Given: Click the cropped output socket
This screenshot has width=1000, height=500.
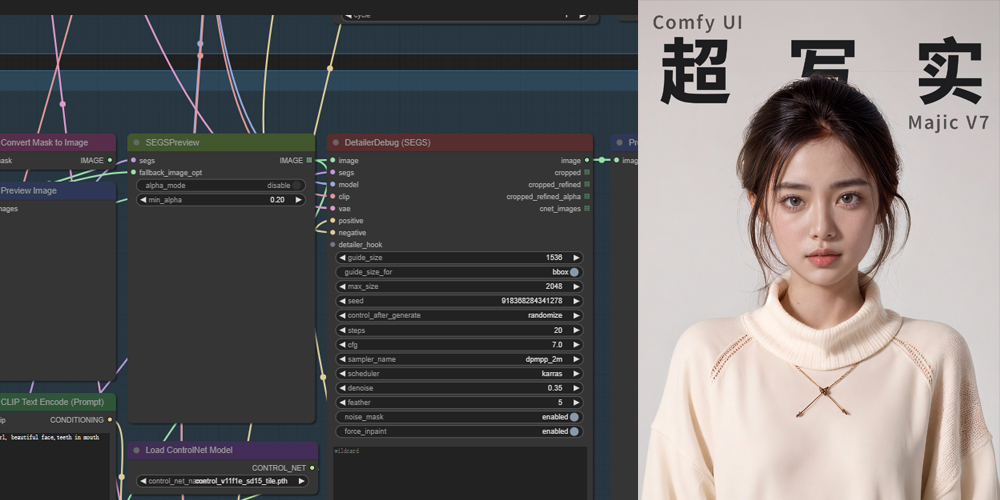Looking at the screenshot, I should 587,172.
